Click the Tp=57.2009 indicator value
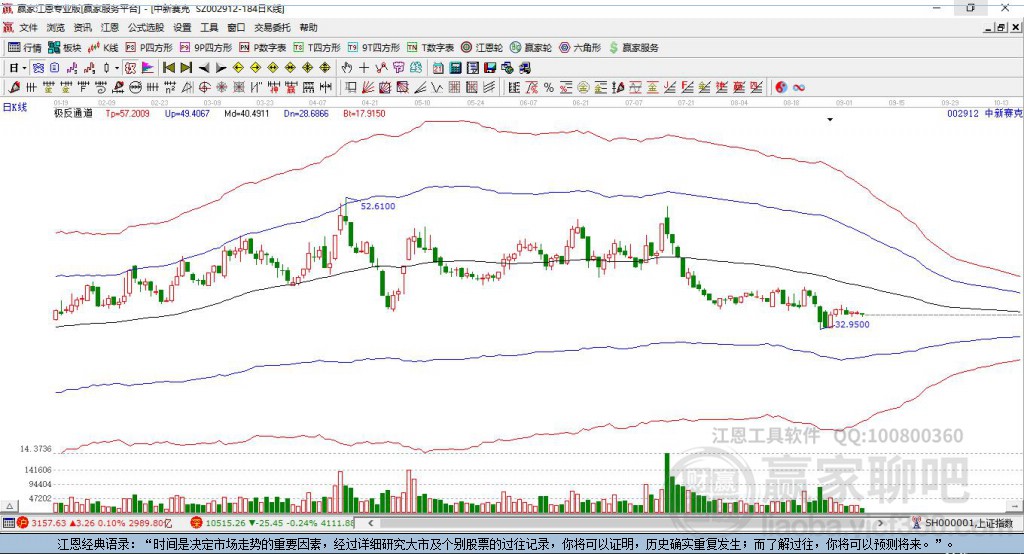 pyautogui.click(x=127, y=113)
